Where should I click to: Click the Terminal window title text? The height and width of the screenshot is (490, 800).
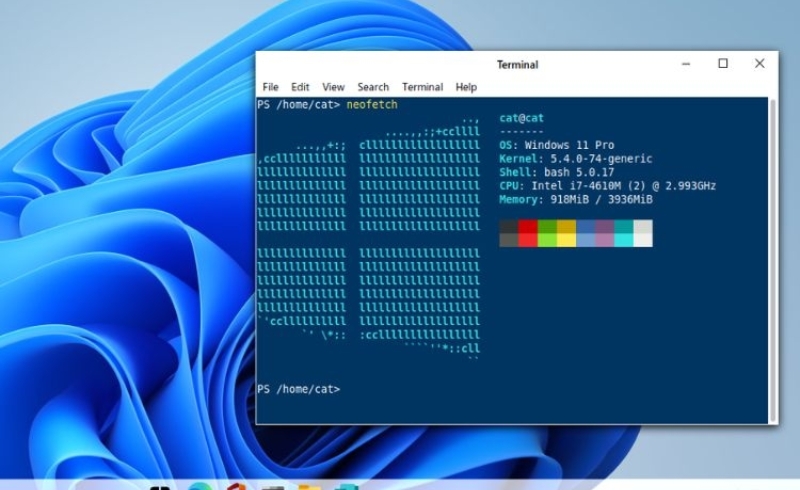coord(517,65)
